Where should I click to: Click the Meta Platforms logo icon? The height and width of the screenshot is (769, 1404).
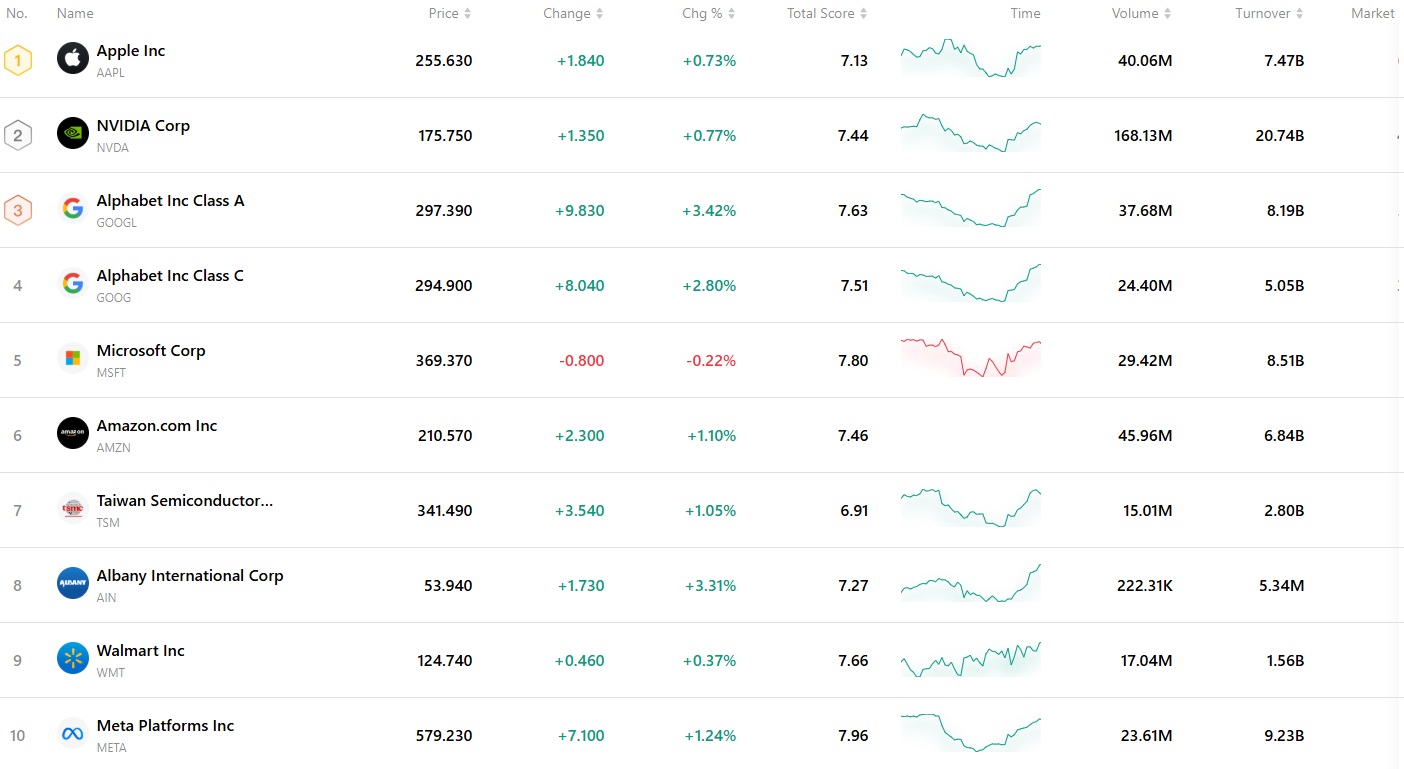click(x=73, y=734)
